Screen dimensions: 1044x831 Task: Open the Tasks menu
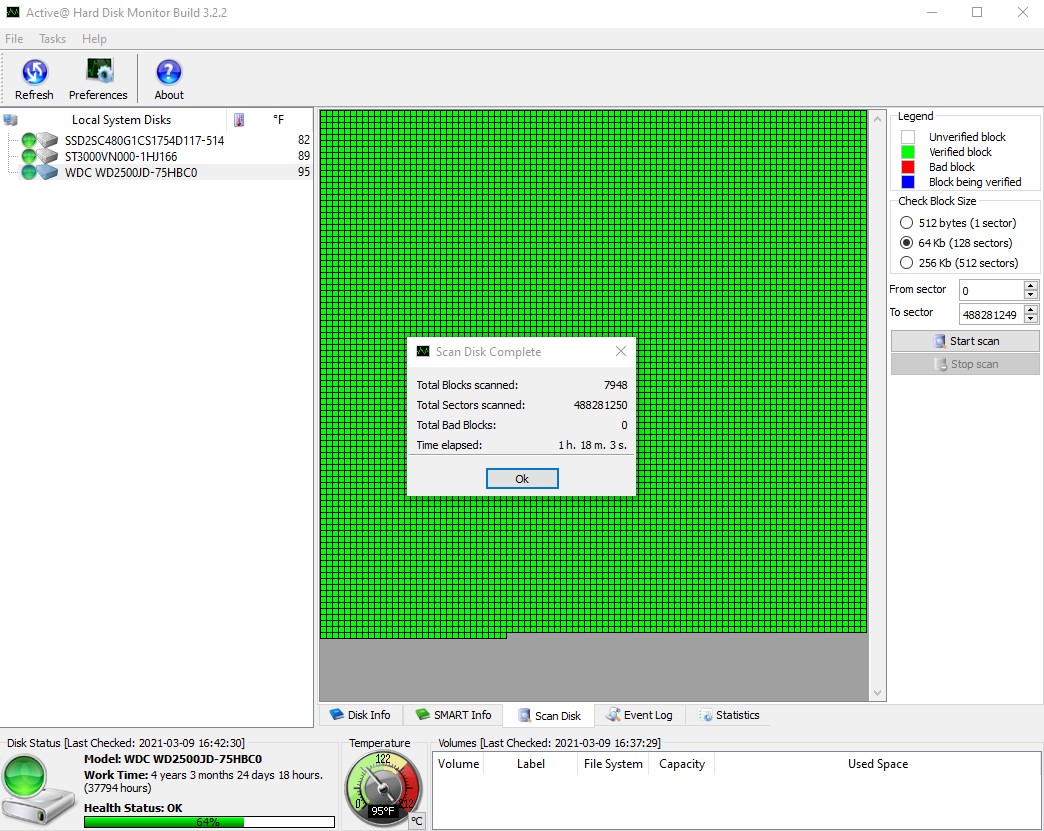(52, 39)
